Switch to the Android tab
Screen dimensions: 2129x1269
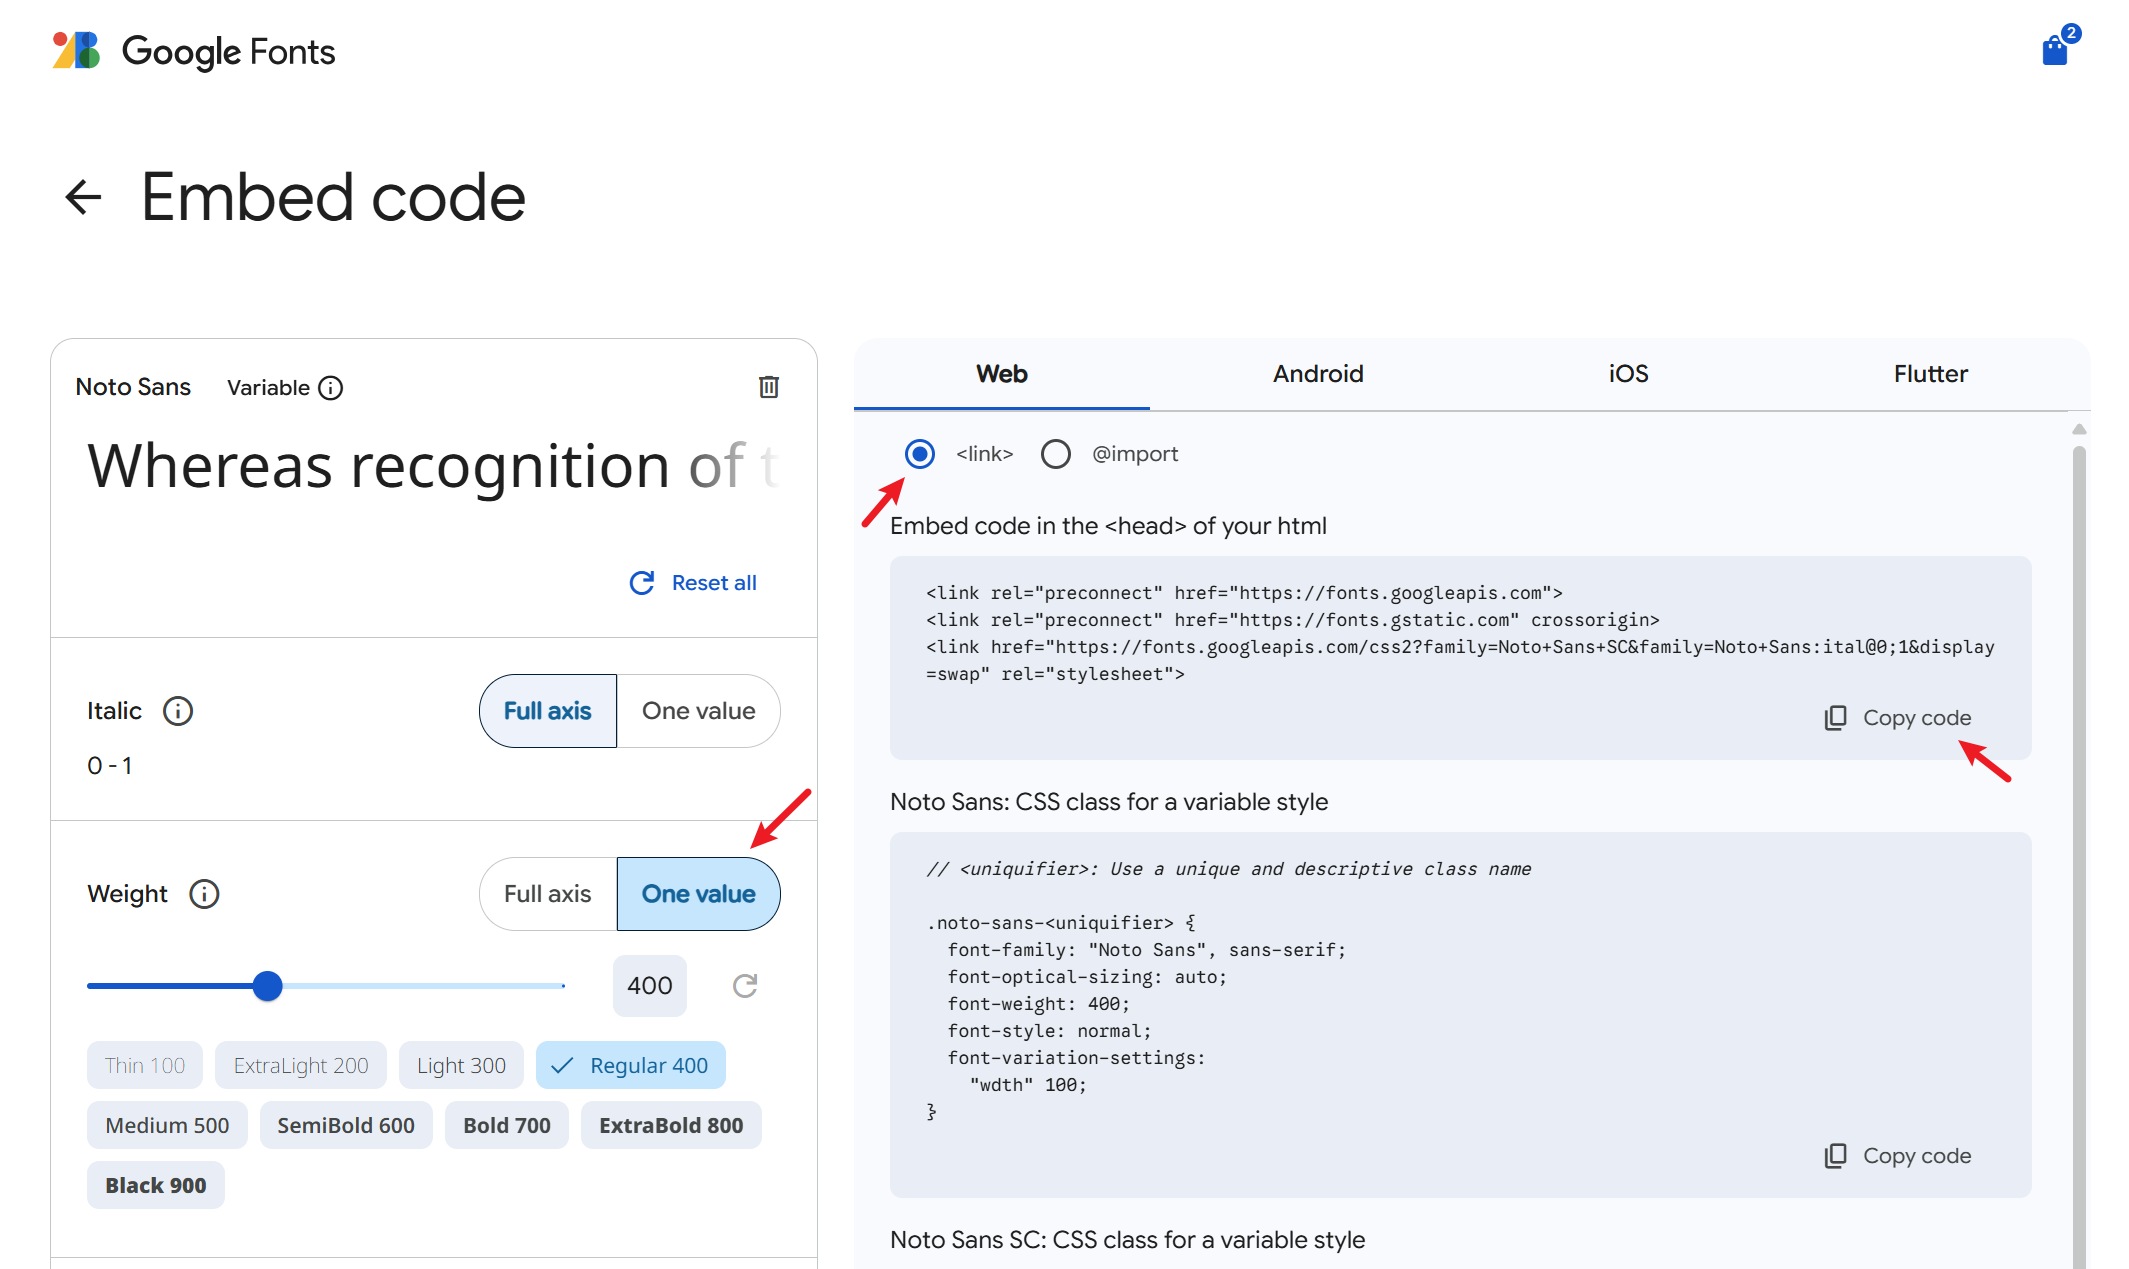coord(1318,374)
